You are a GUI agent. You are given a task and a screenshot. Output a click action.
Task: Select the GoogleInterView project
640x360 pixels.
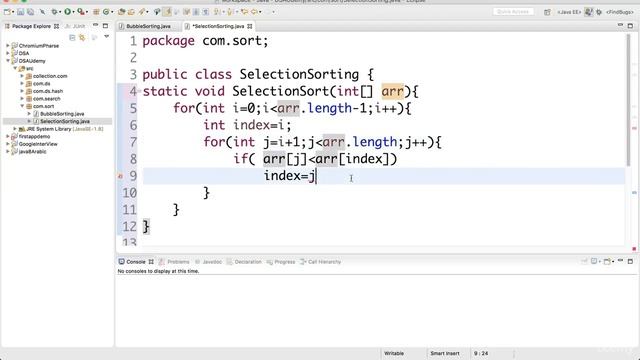point(38,144)
